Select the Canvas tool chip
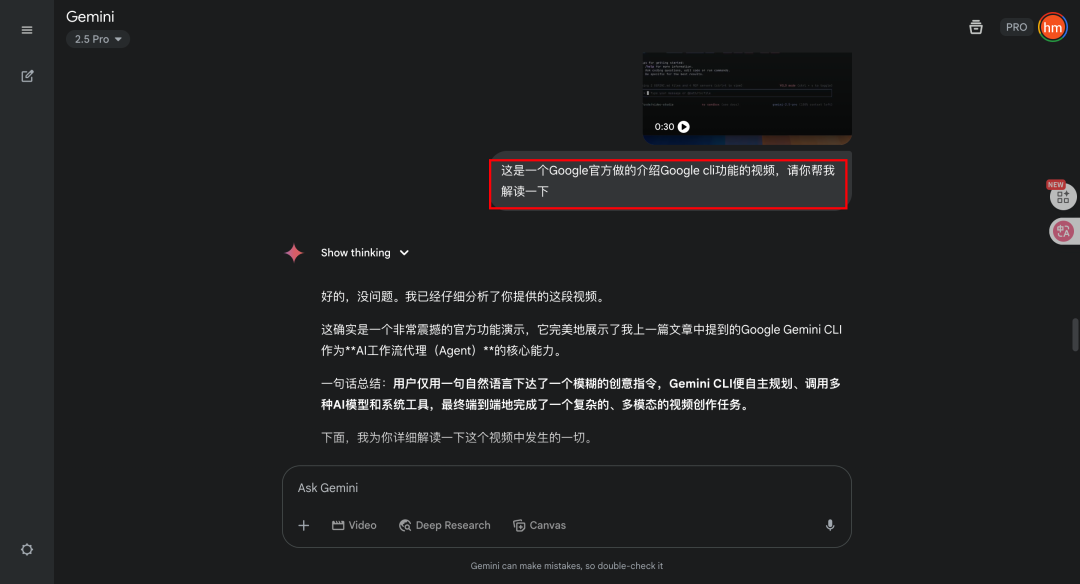Viewport: 1080px width, 584px height. (539, 525)
